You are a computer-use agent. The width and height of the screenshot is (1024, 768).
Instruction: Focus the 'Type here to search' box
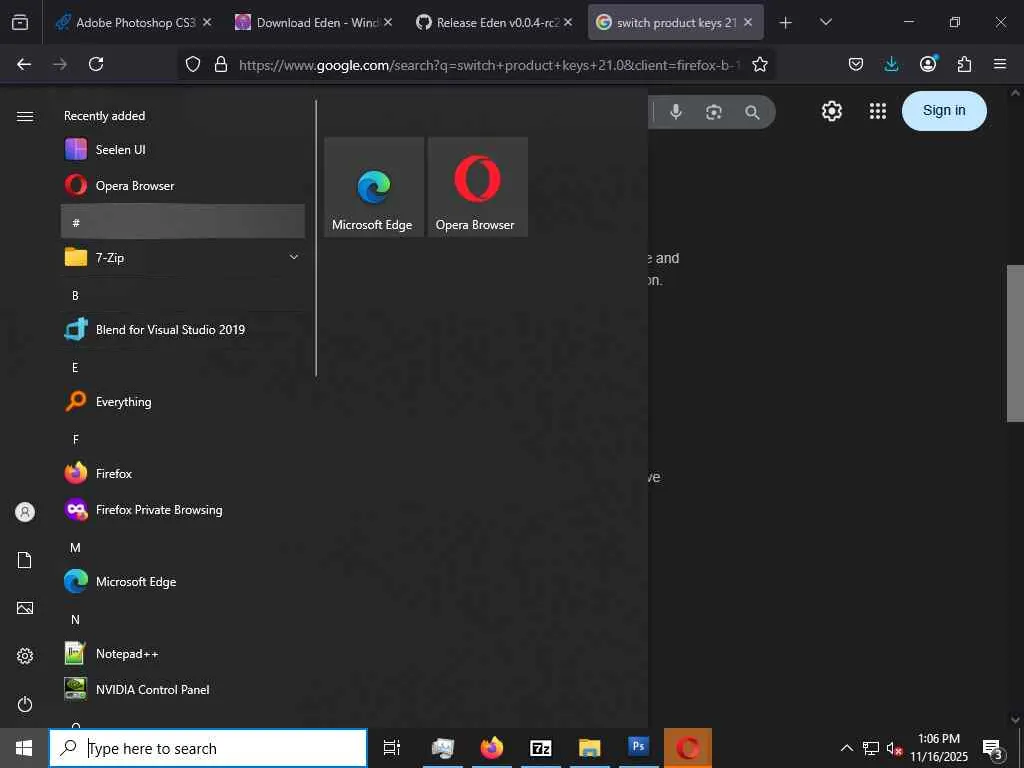(x=208, y=748)
